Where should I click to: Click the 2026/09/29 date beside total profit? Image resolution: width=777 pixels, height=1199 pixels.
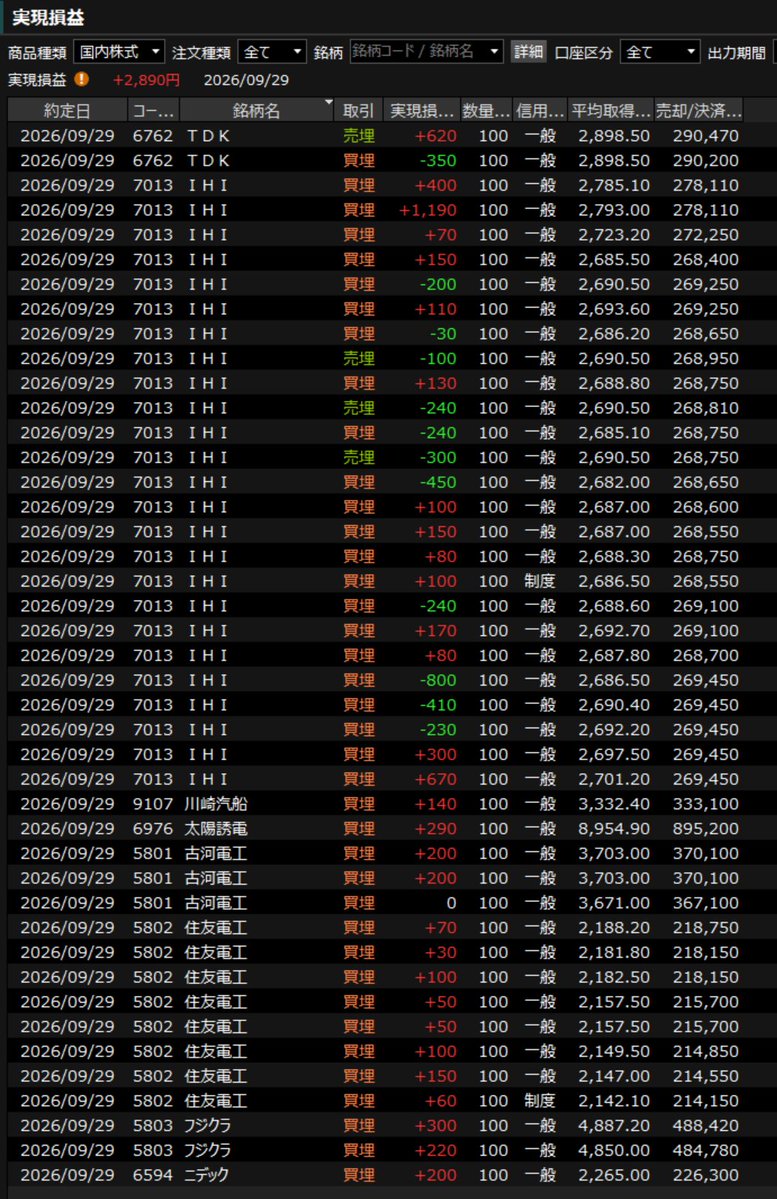(x=246, y=80)
